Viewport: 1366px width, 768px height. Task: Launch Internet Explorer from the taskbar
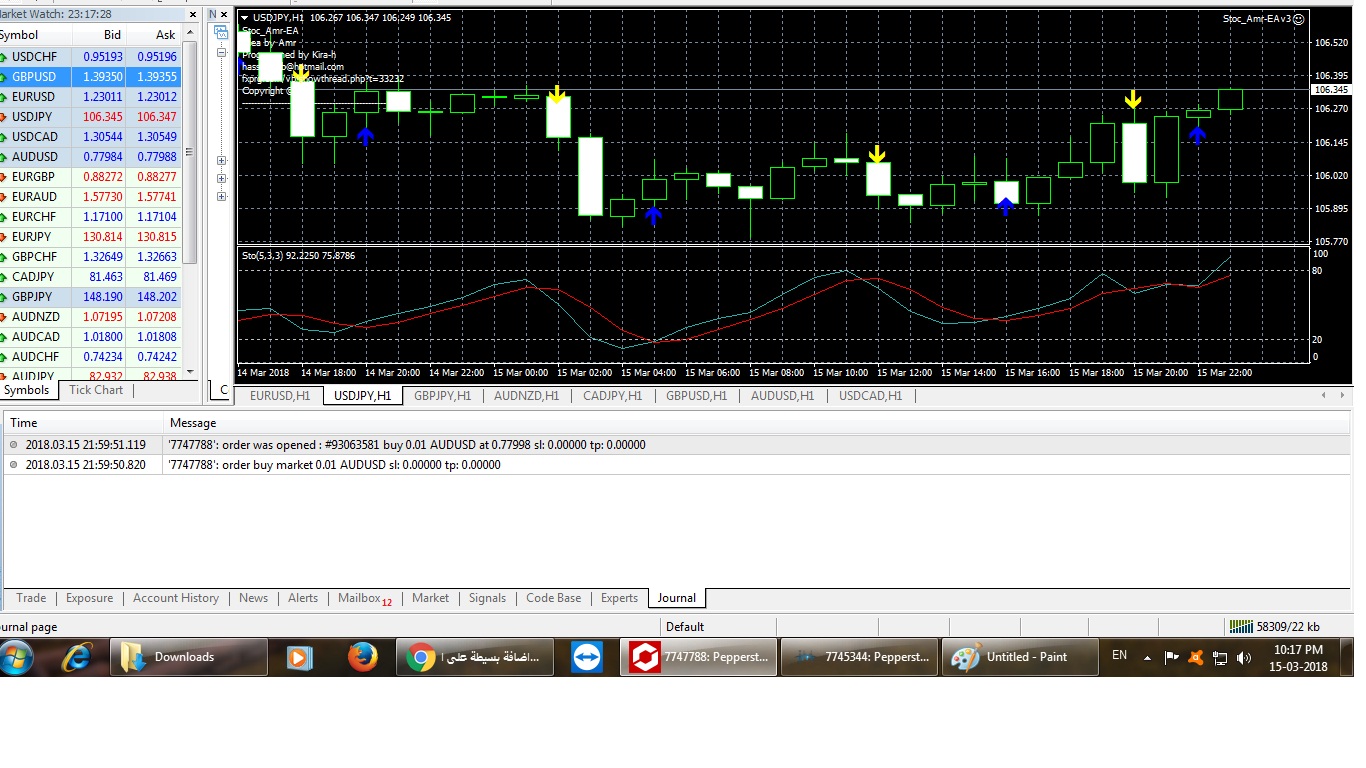[78, 657]
